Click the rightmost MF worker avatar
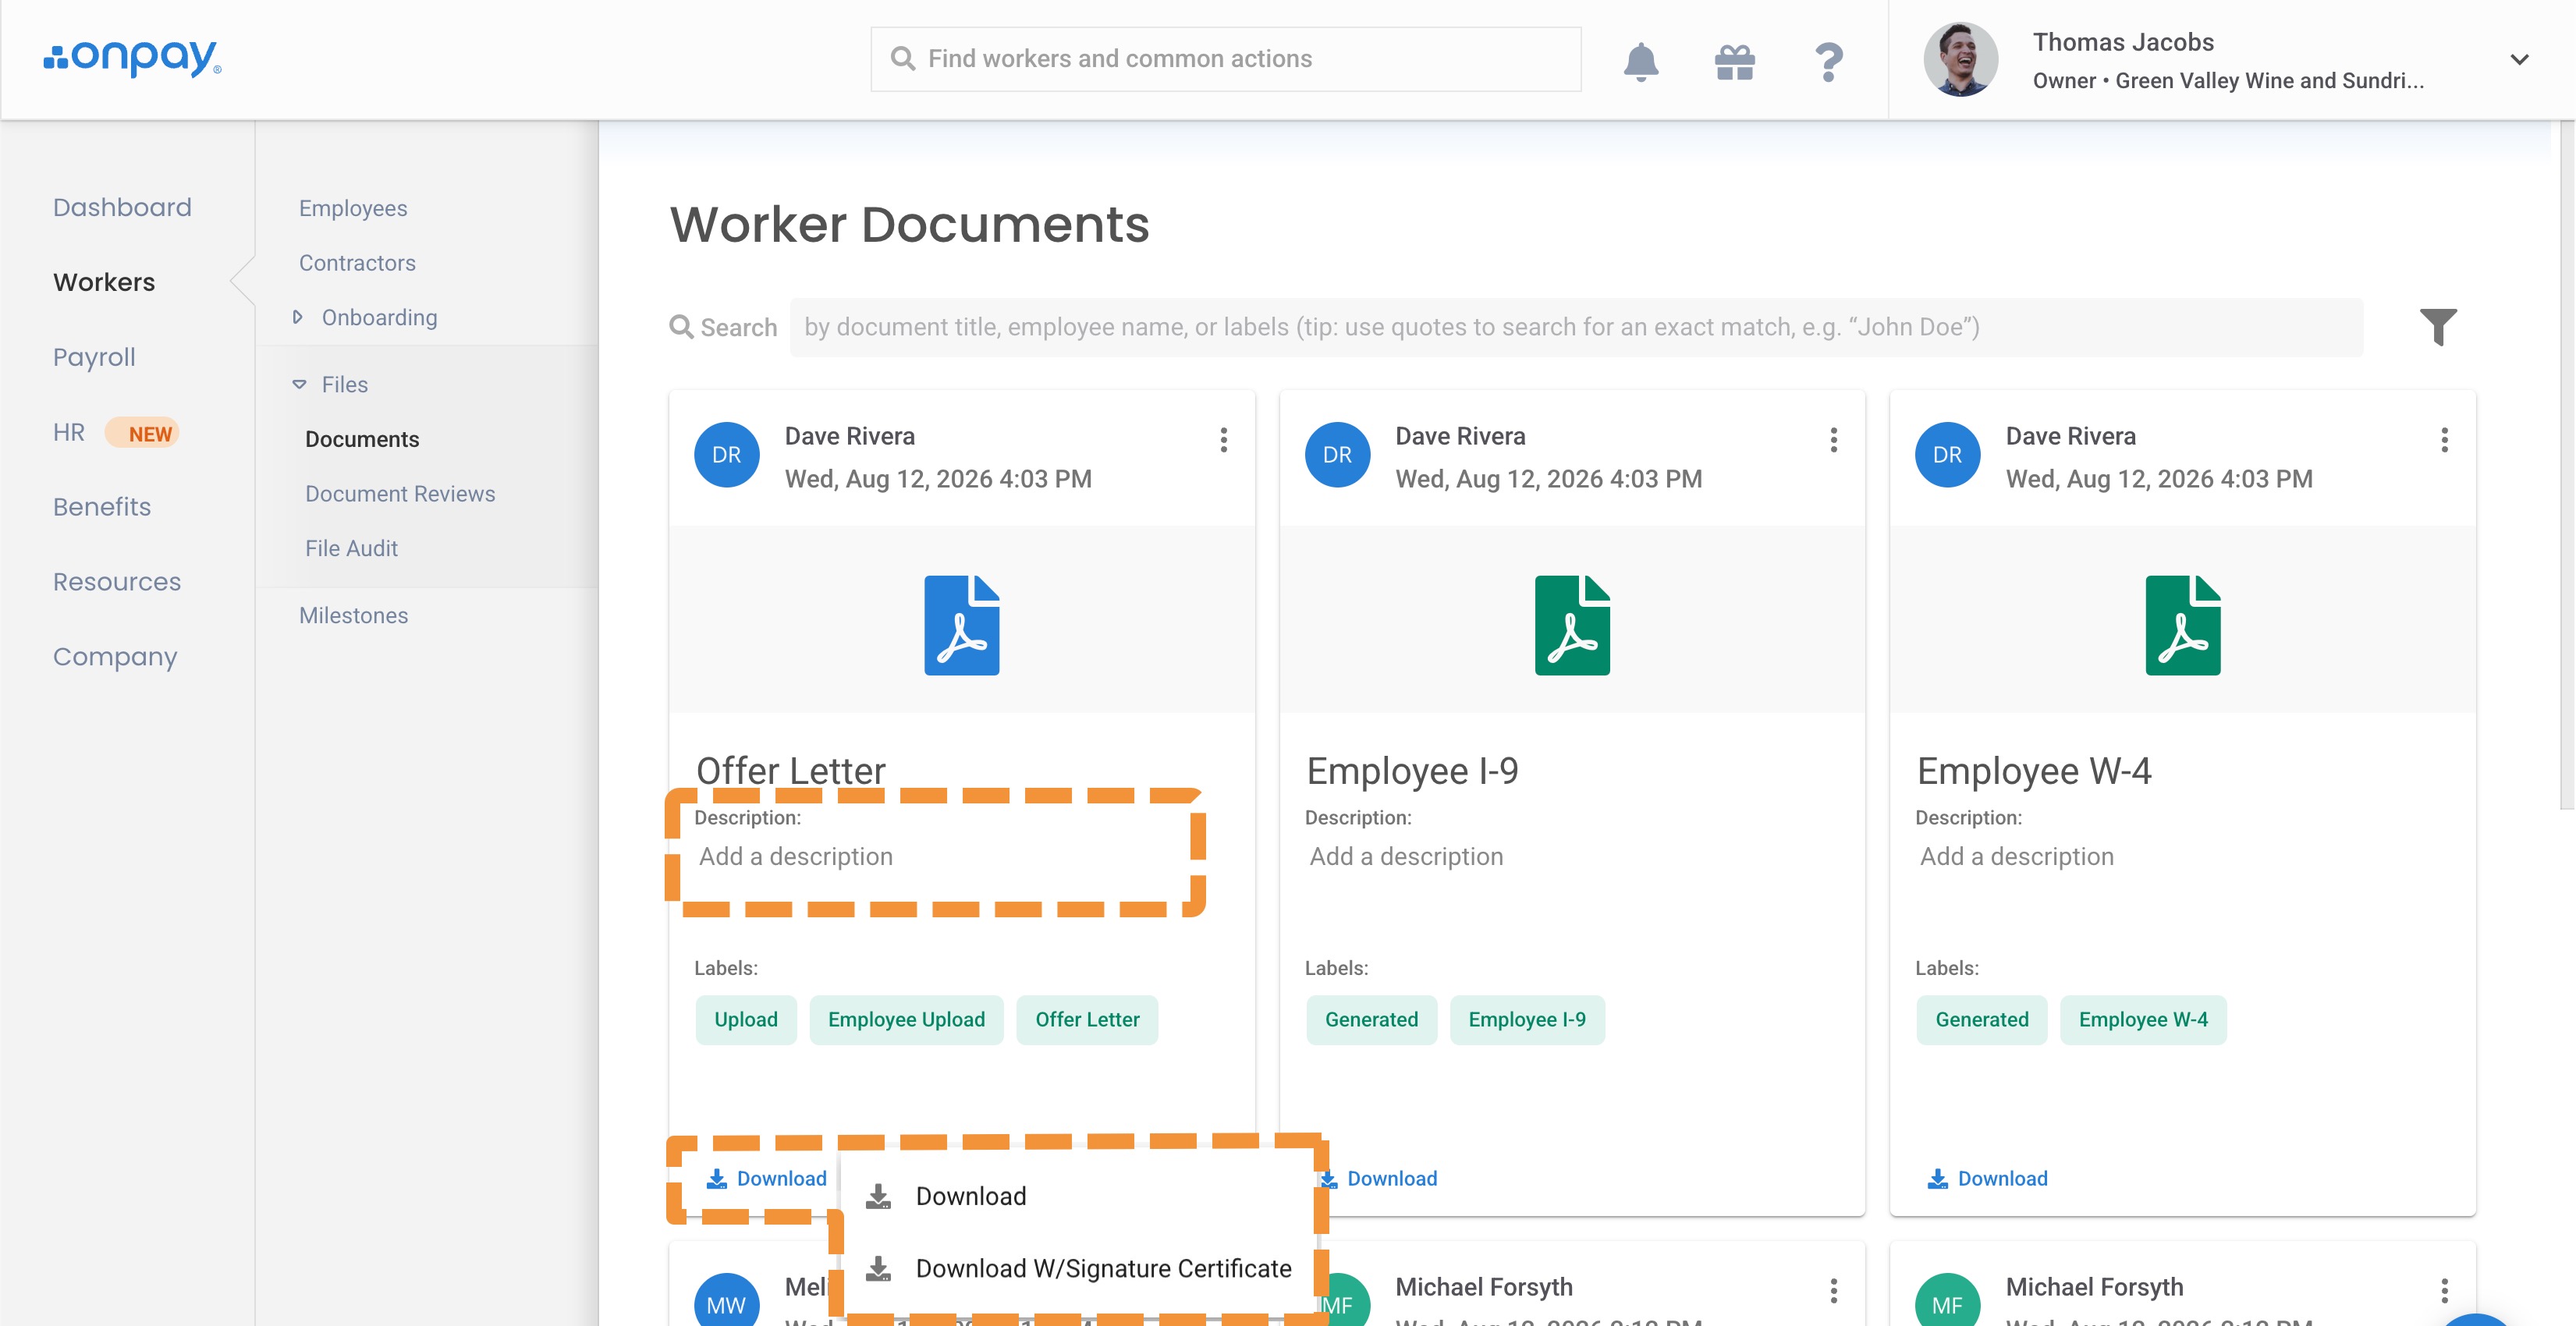Screen dimensions: 2576x1326 coord(1947,1300)
